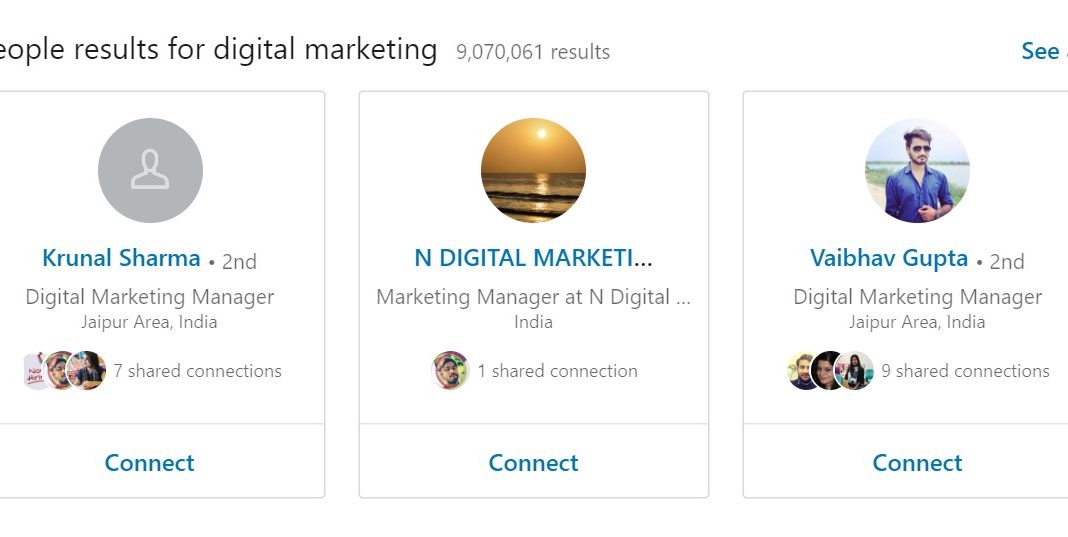Image resolution: width=1068 pixels, height=537 pixels.
Task: Click Vaibhav's Digital Marketing Manager headline
Action: click(917, 297)
